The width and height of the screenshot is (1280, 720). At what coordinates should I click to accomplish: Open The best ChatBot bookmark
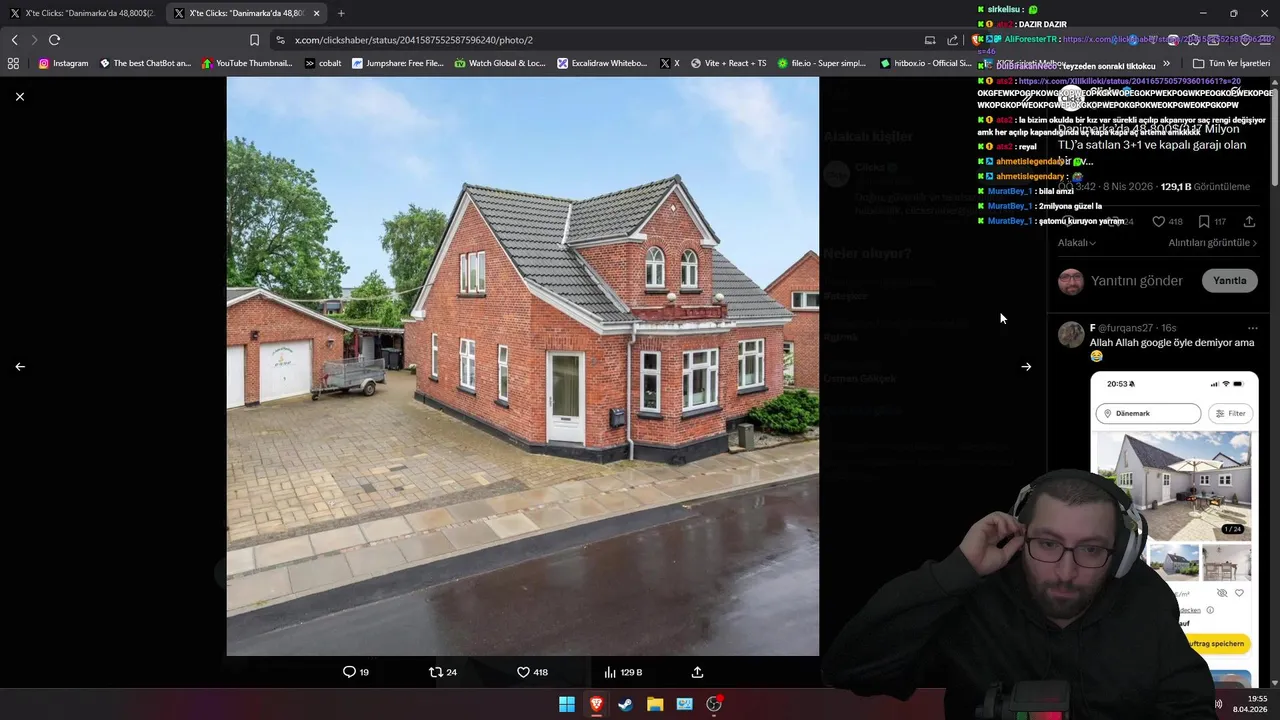[x=145, y=63]
